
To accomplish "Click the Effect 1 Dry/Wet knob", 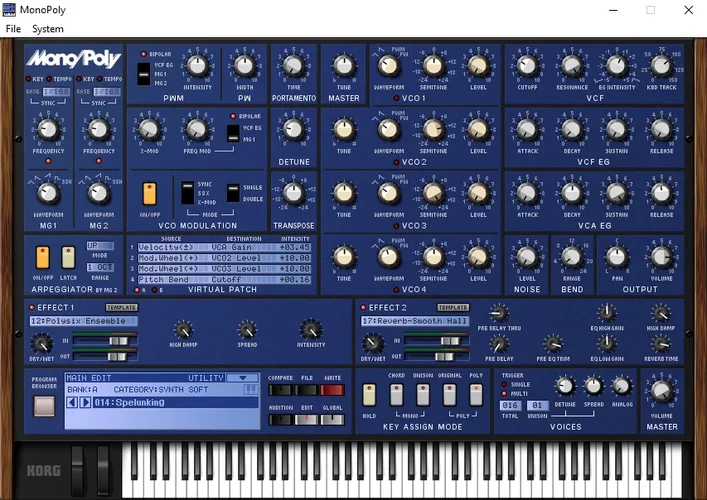I will (x=41, y=344).
